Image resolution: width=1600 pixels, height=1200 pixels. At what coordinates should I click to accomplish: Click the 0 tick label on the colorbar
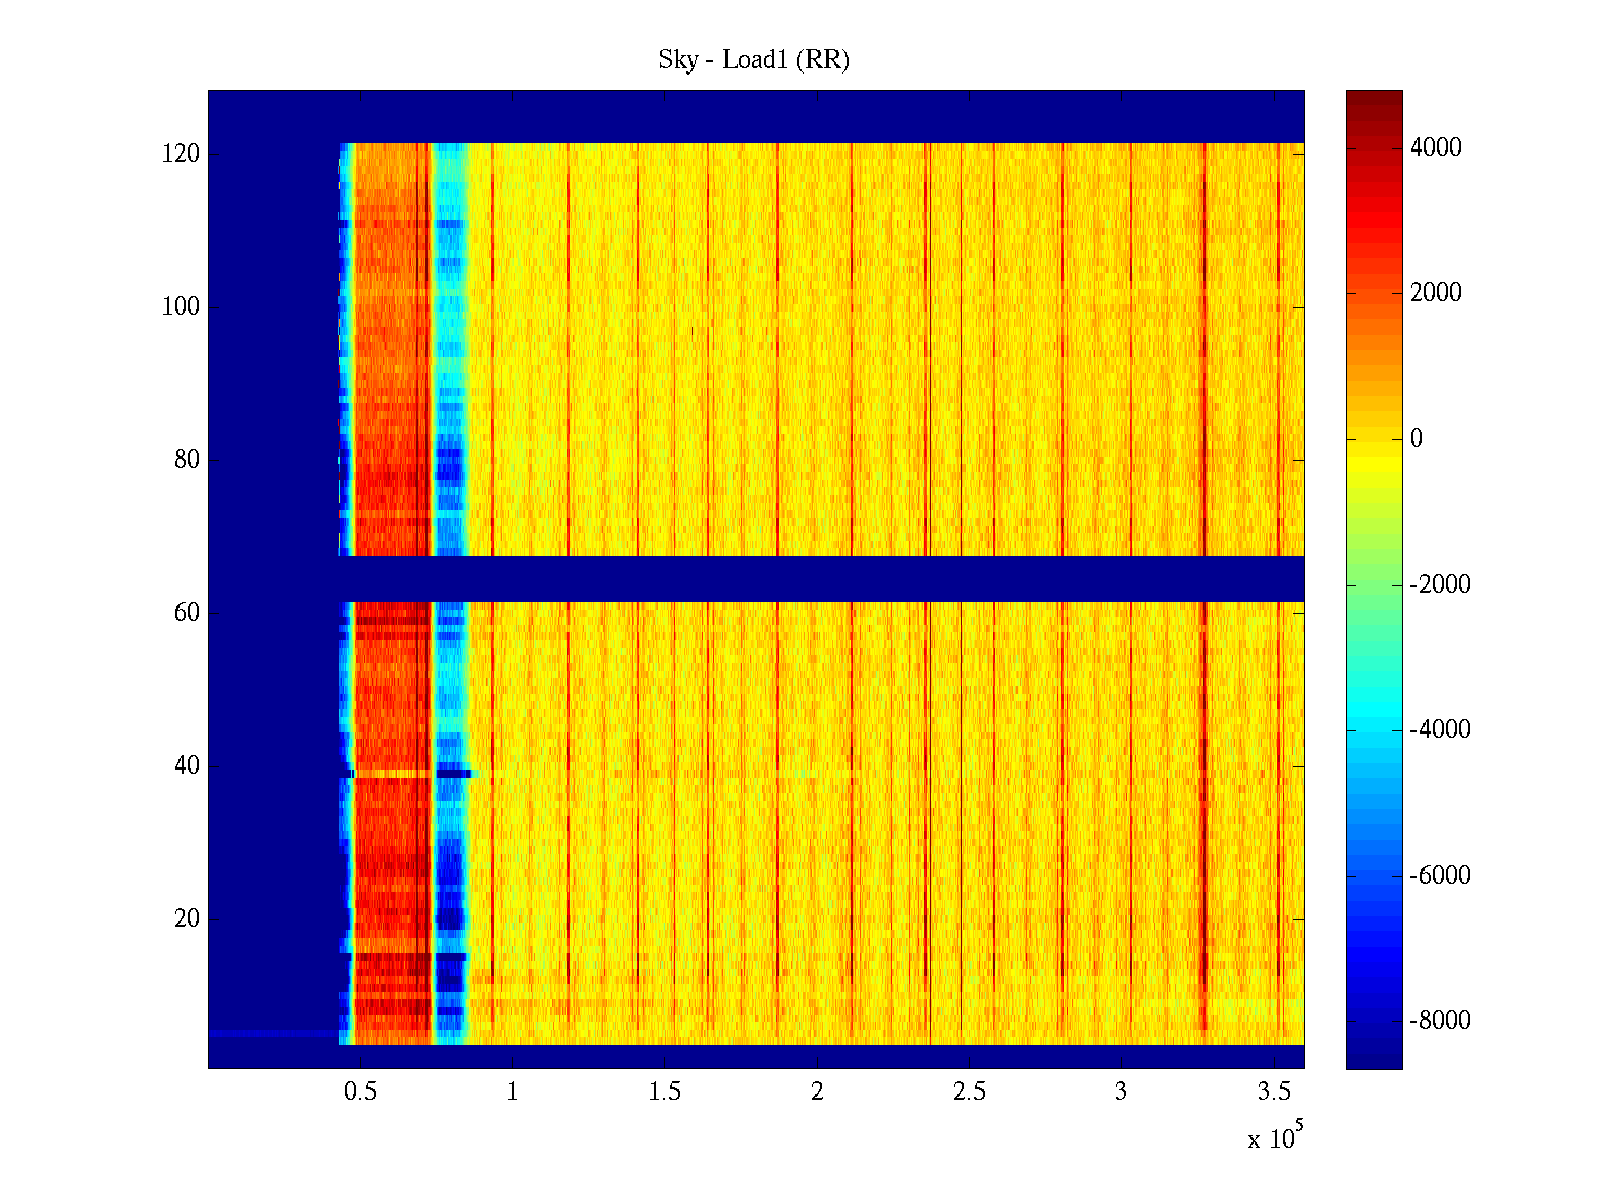tap(1416, 439)
